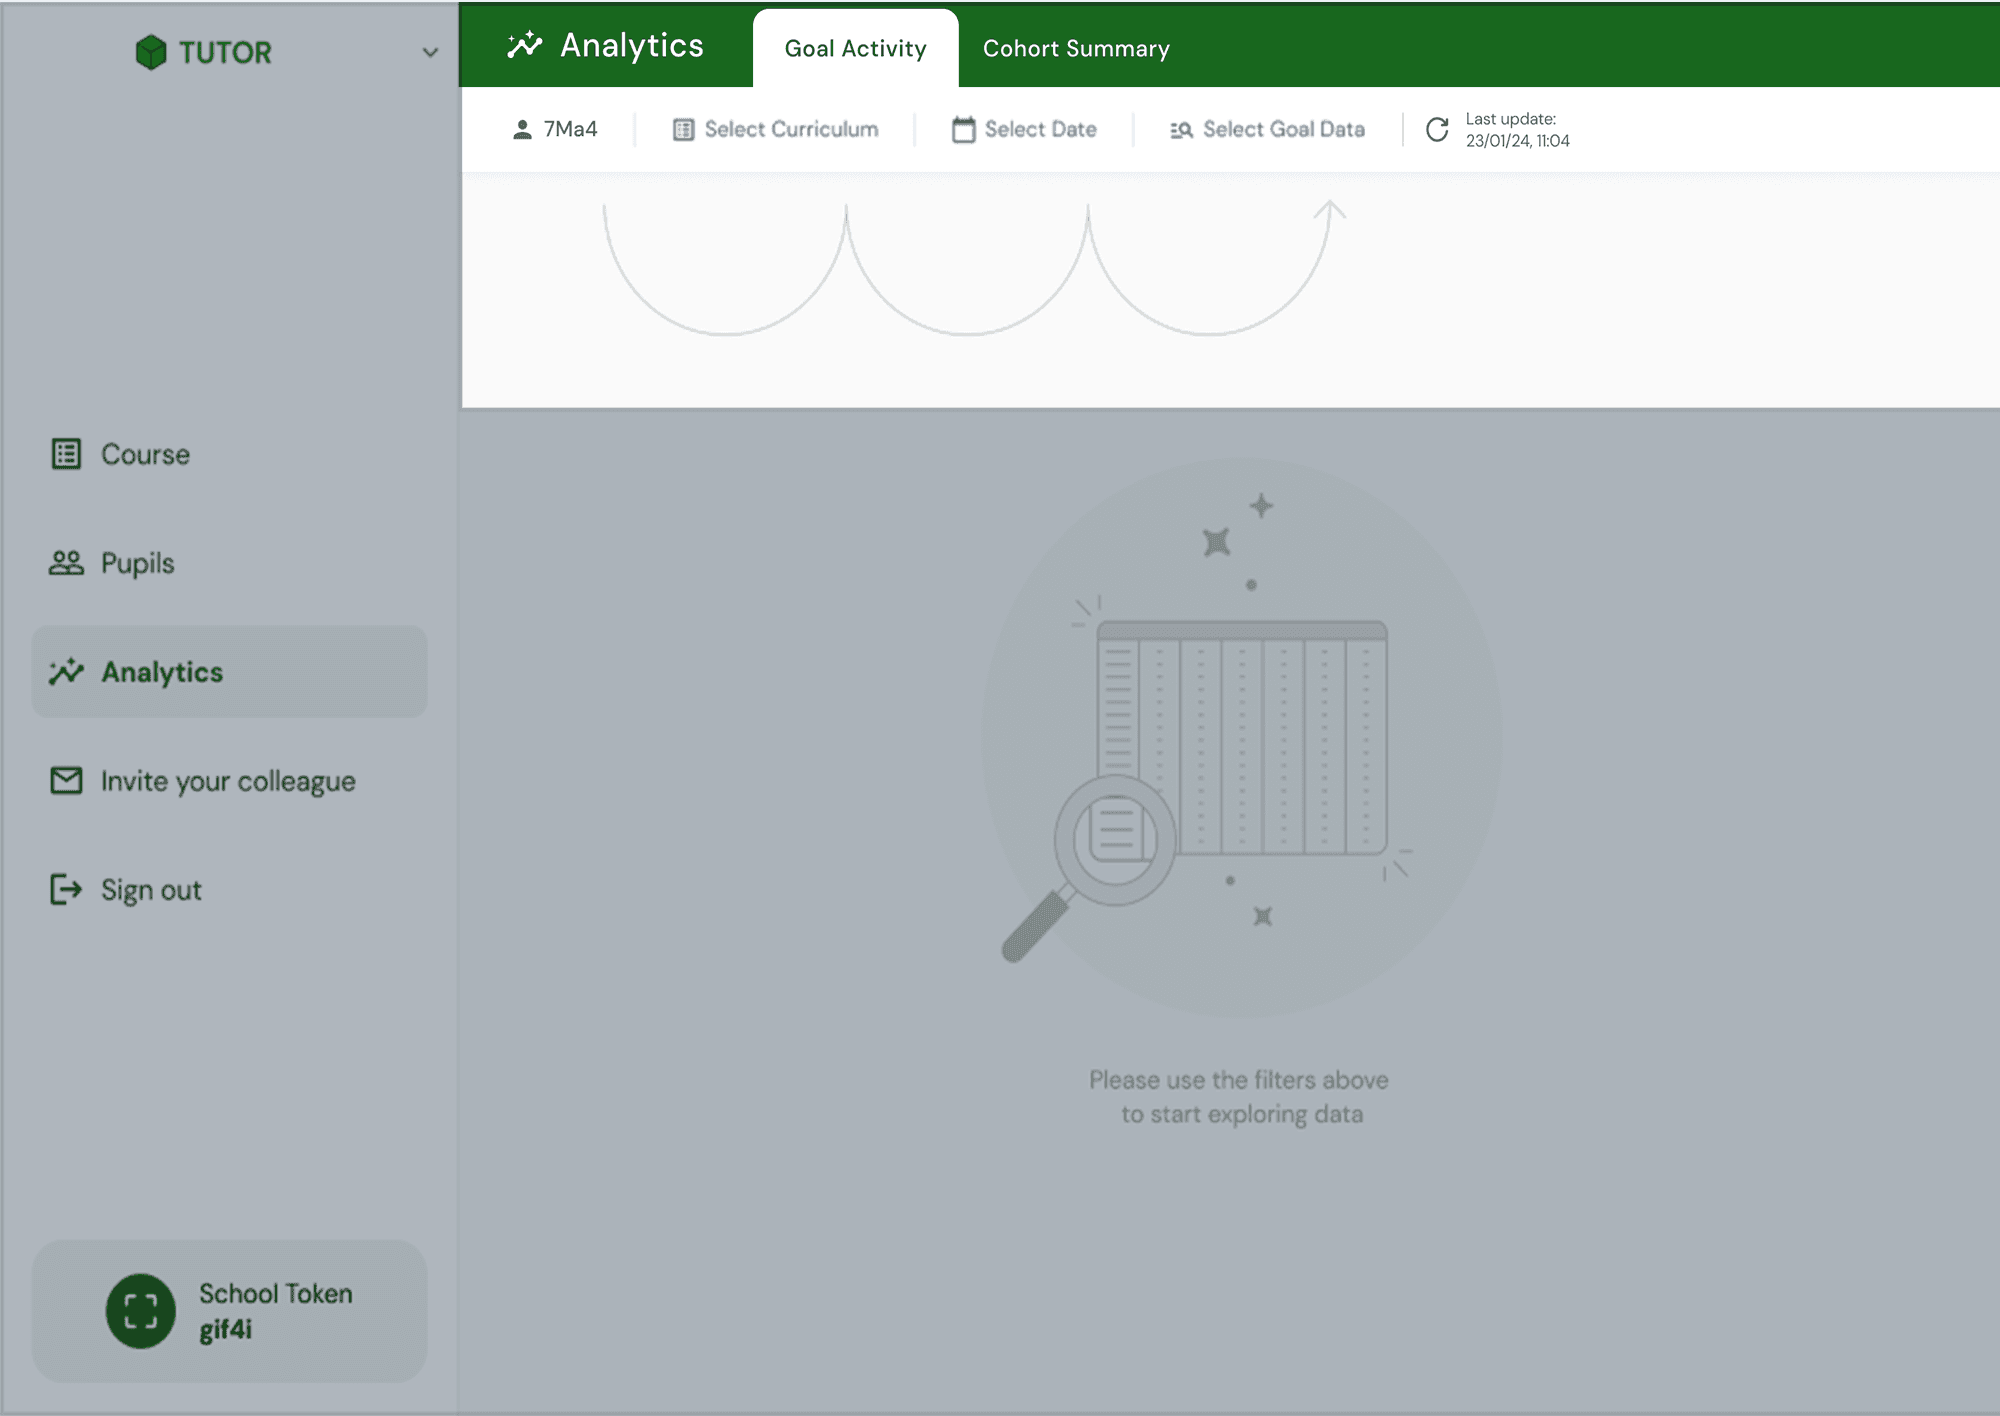Click the Sign out arrow icon
The image size is (2000, 1416).
(66, 889)
